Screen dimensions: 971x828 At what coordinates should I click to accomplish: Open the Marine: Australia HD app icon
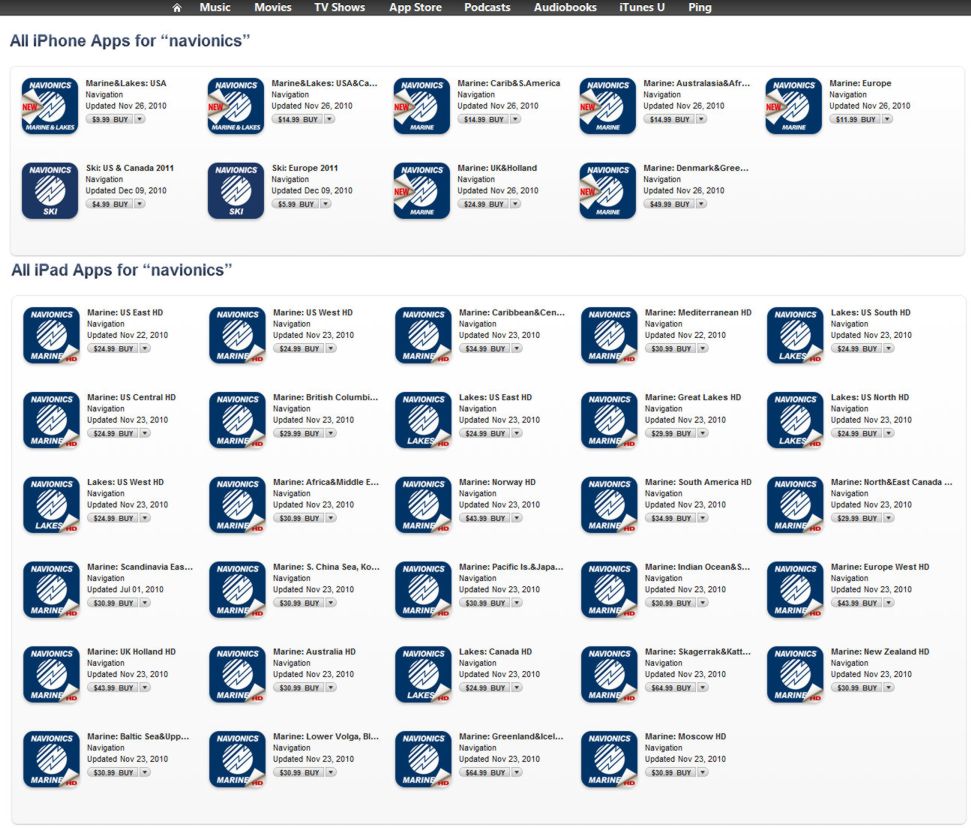(x=237, y=674)
